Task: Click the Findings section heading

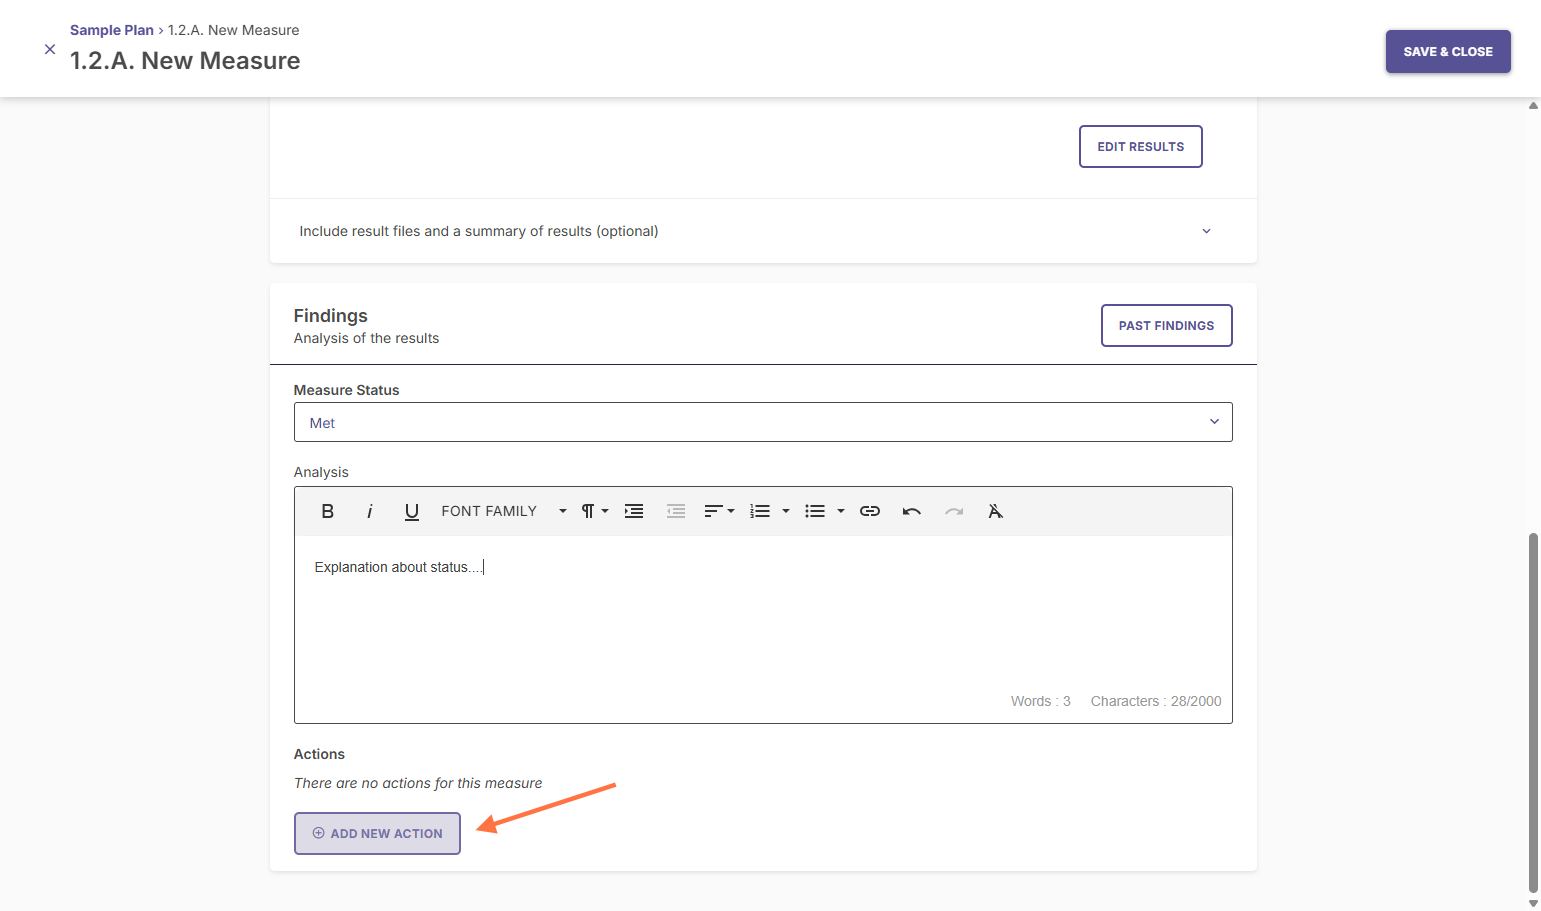Action: 331,316
